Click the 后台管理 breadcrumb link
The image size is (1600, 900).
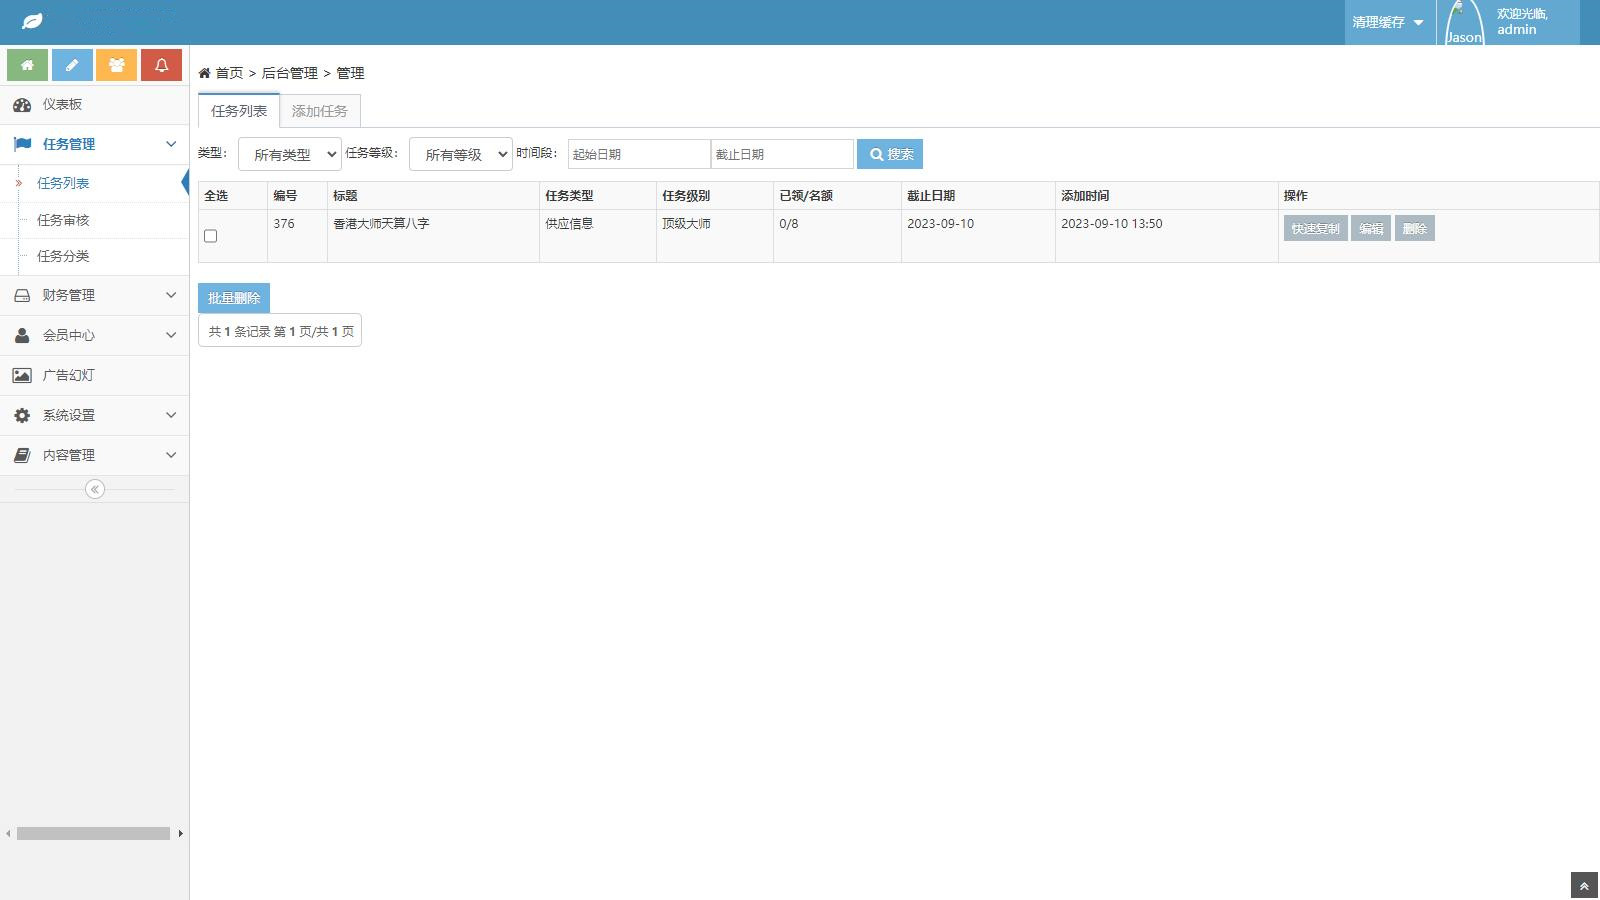tap(290, 73)
